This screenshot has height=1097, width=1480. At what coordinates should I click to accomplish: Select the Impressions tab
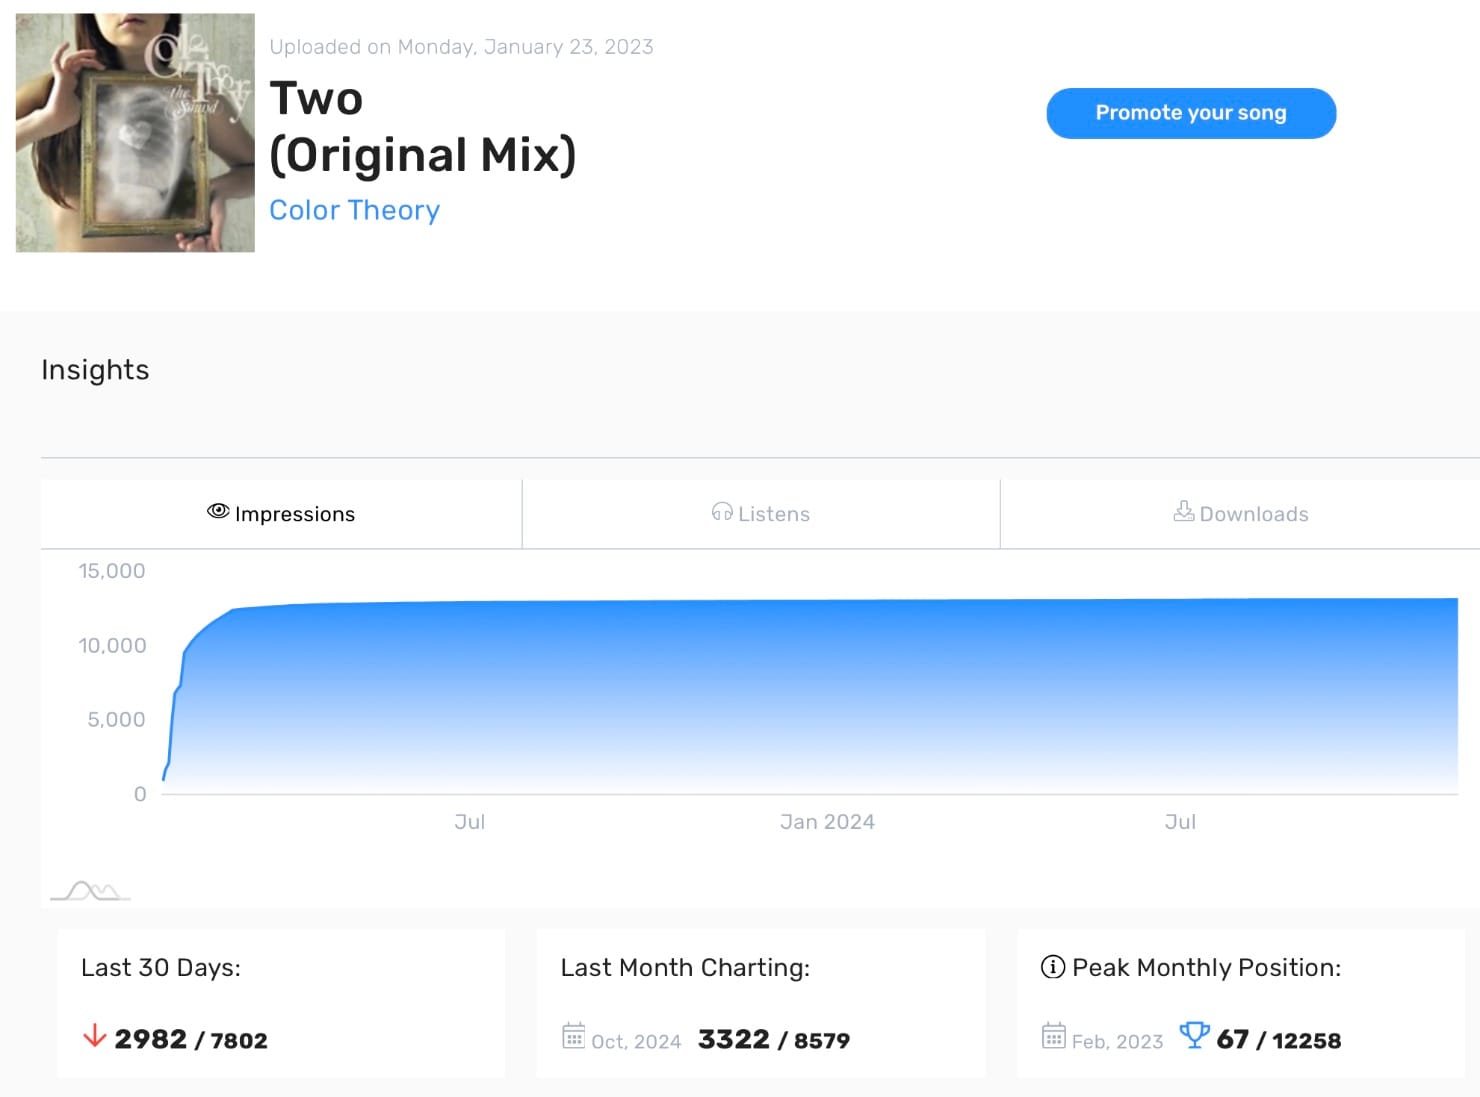pyautogui.click(x=283, y=514)
